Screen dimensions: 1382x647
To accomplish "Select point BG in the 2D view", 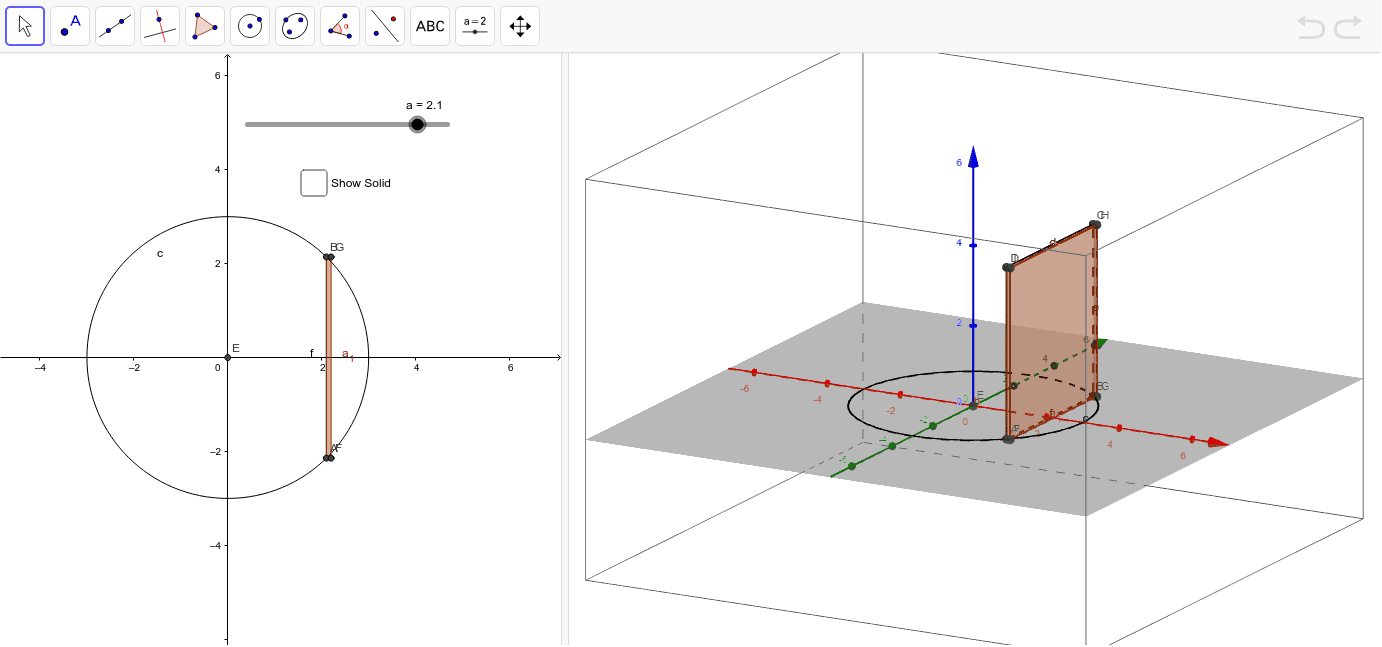I will coord(329,258).
